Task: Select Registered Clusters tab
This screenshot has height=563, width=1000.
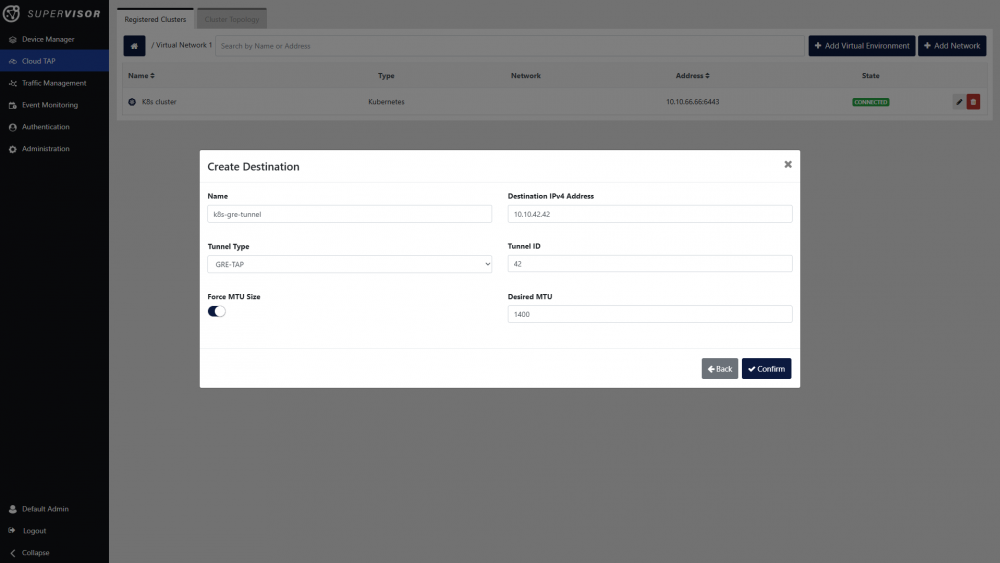Action: (x=155, y=19)
